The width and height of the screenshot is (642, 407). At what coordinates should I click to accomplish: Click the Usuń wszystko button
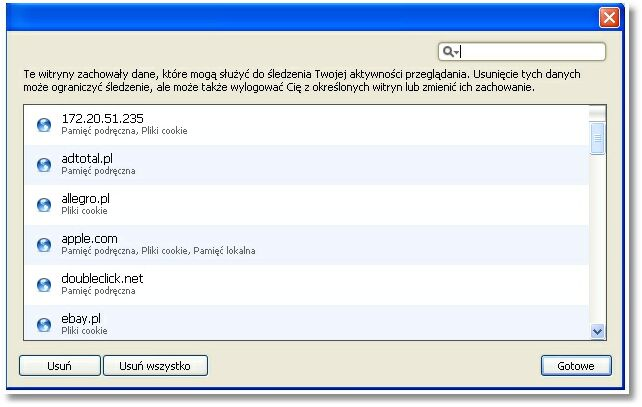click(155, 366)
